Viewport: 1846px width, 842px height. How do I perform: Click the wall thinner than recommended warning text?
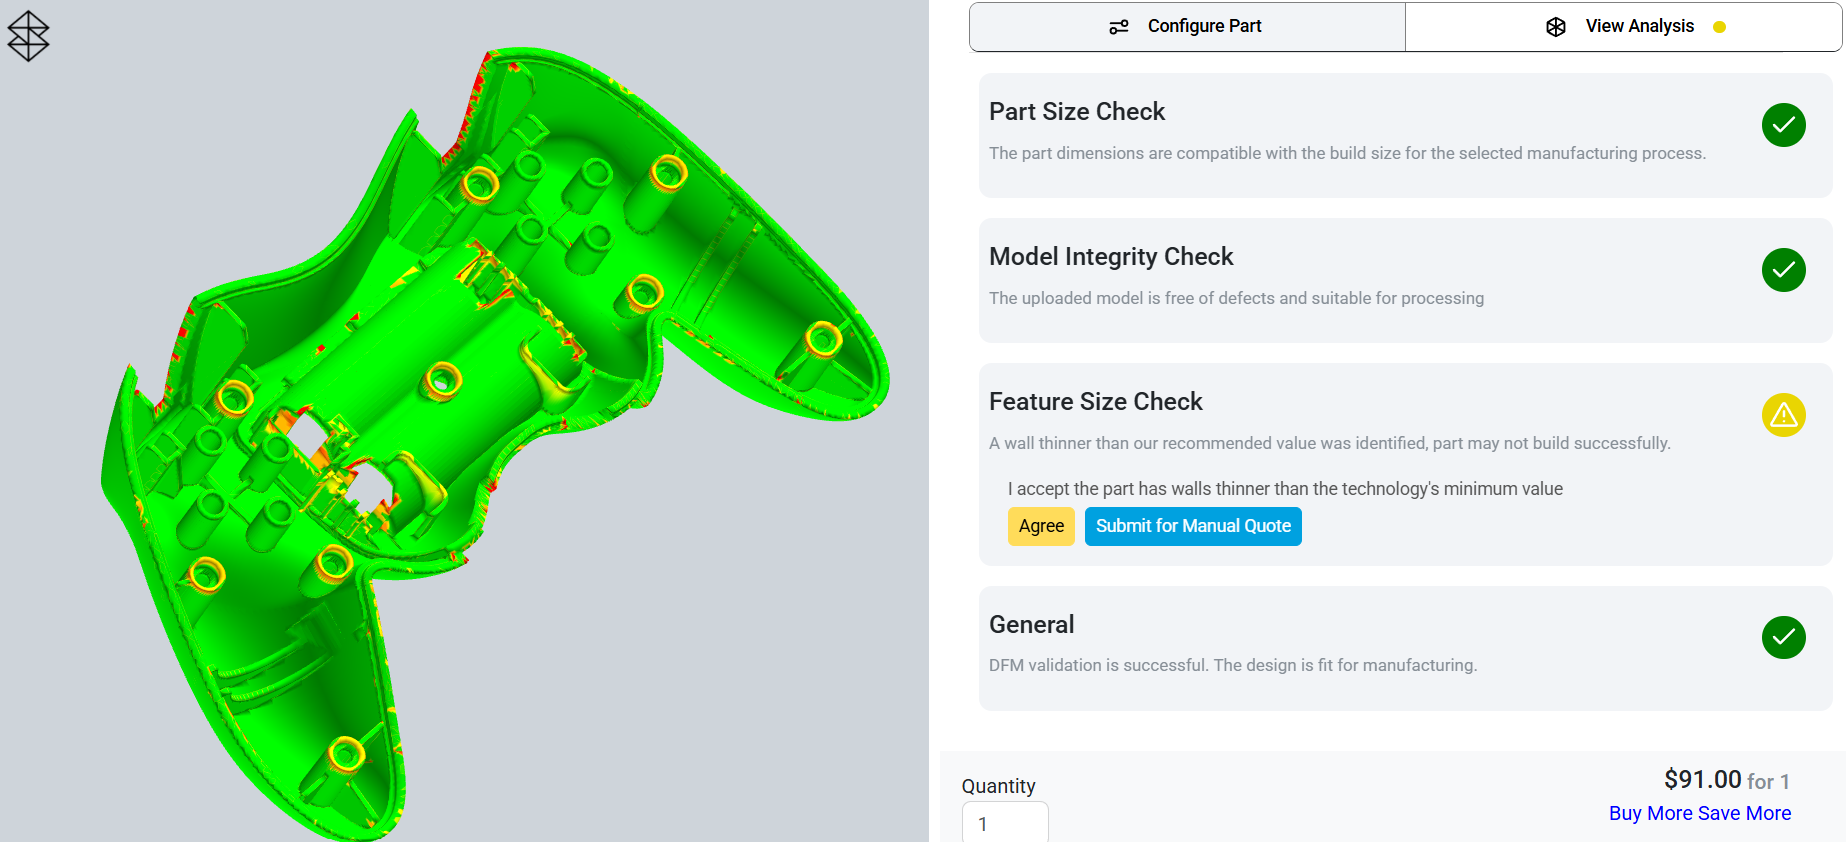(1329, 443)
